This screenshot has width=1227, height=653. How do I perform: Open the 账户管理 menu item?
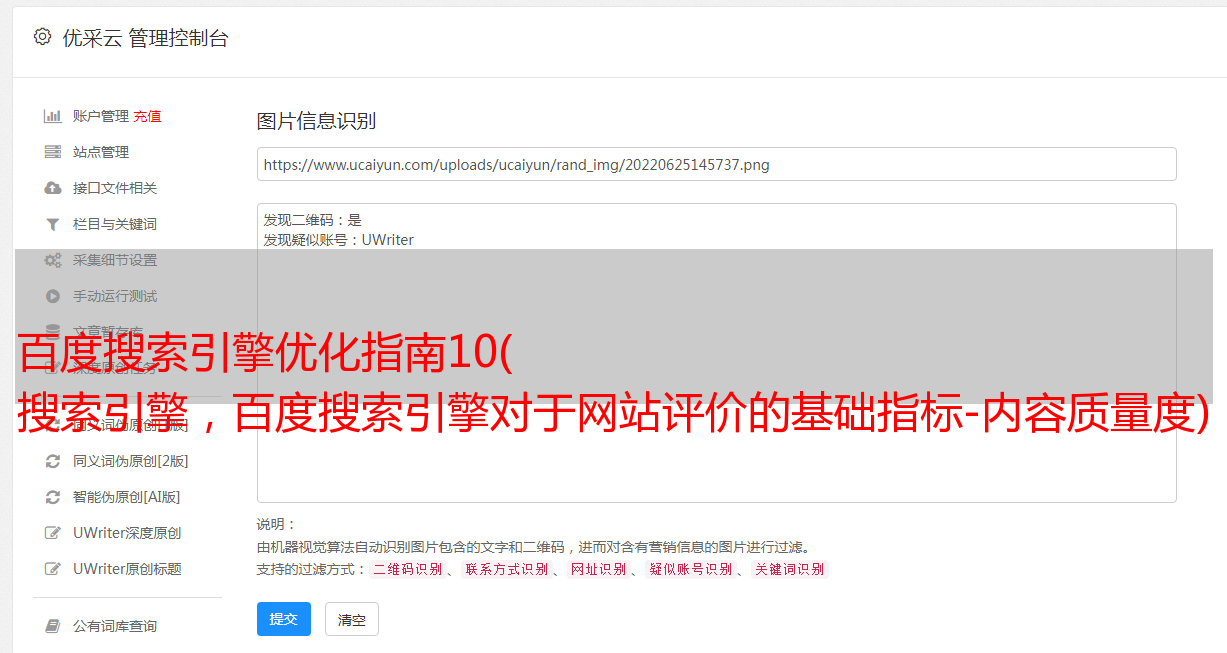(x=101, y=116)
